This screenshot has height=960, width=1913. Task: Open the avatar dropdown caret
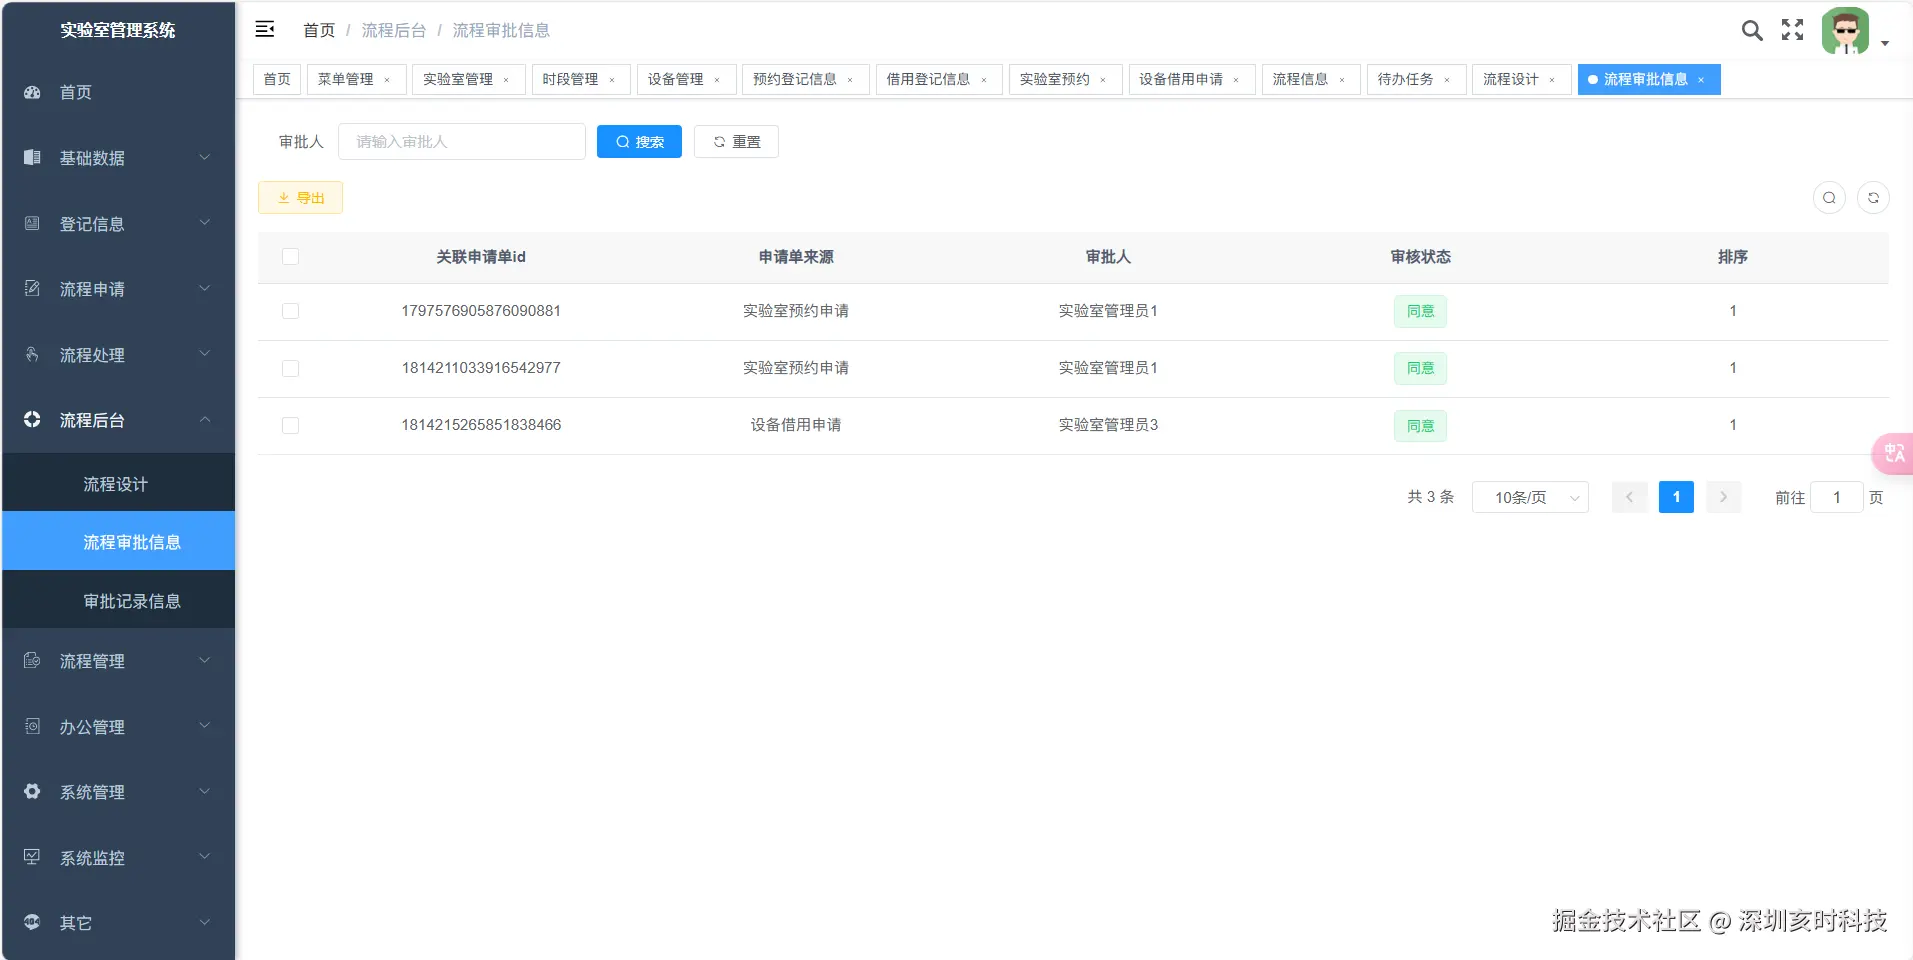(x=1885, y=43)
